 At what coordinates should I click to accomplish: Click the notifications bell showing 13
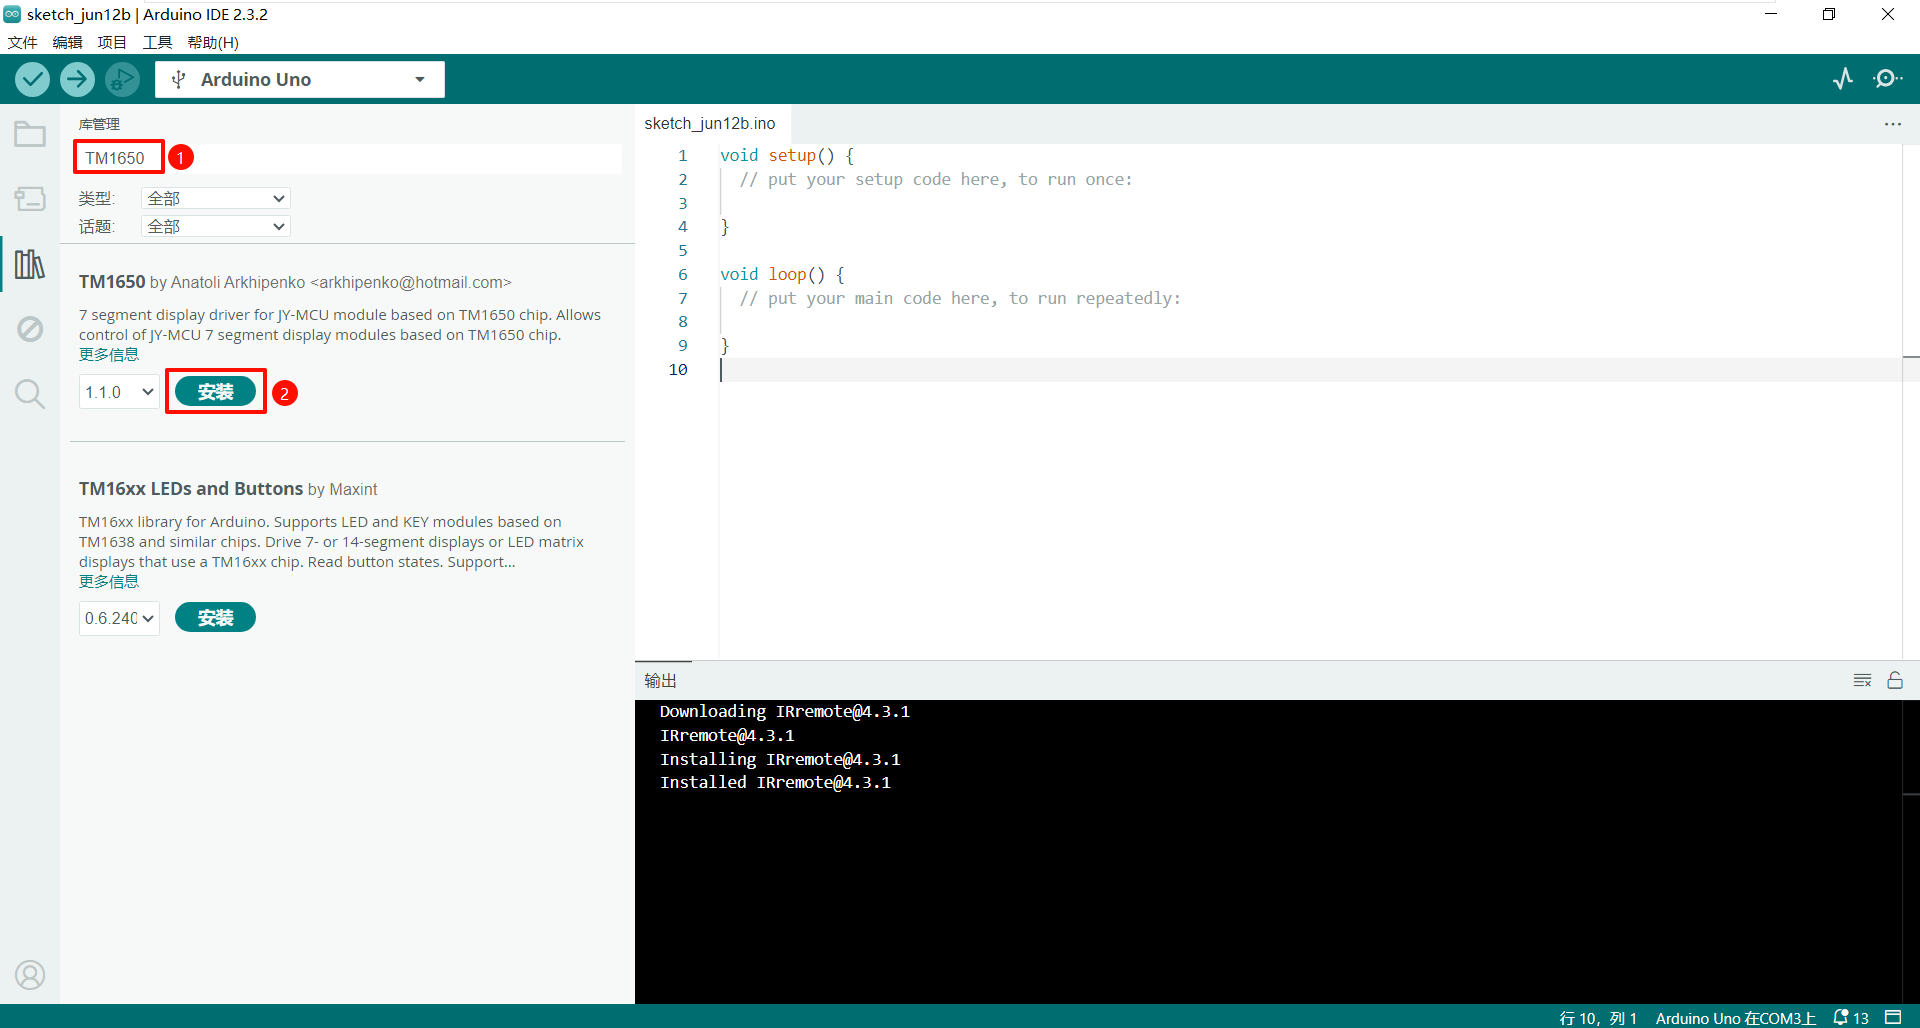pos(1851,1018)
